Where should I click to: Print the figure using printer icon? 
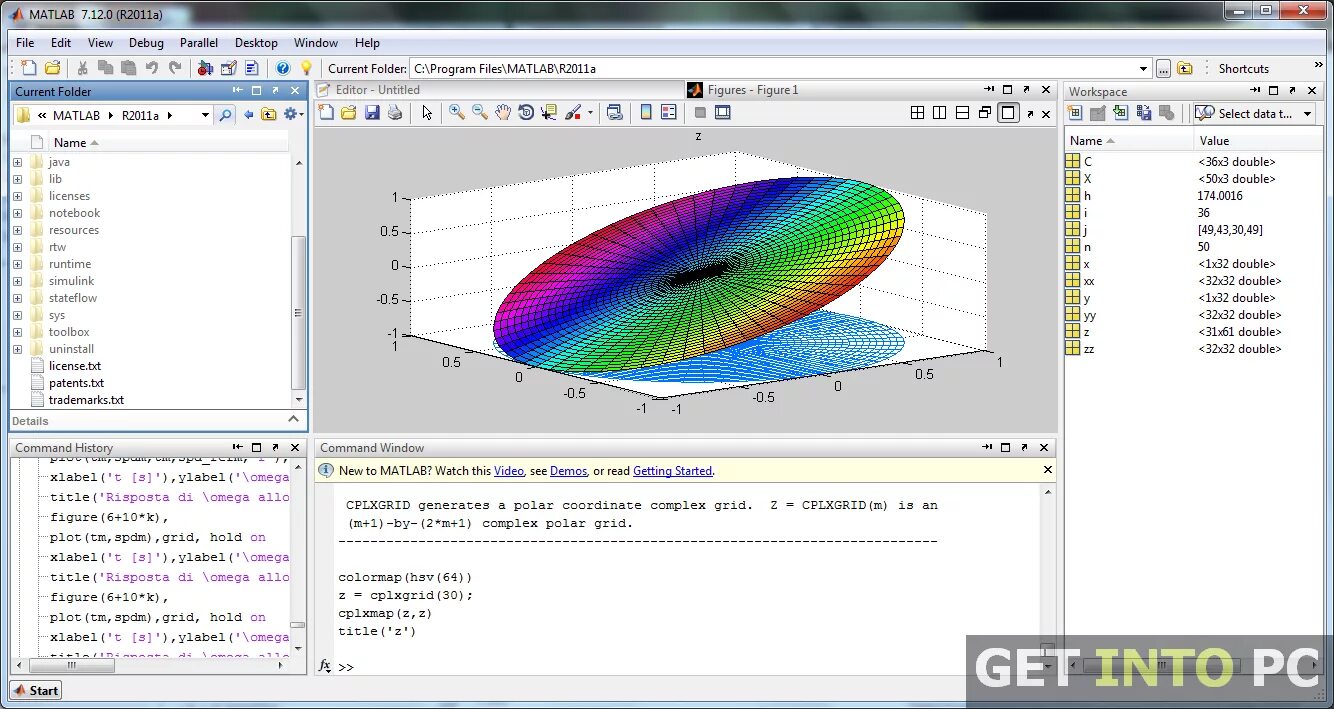point(395,112)
